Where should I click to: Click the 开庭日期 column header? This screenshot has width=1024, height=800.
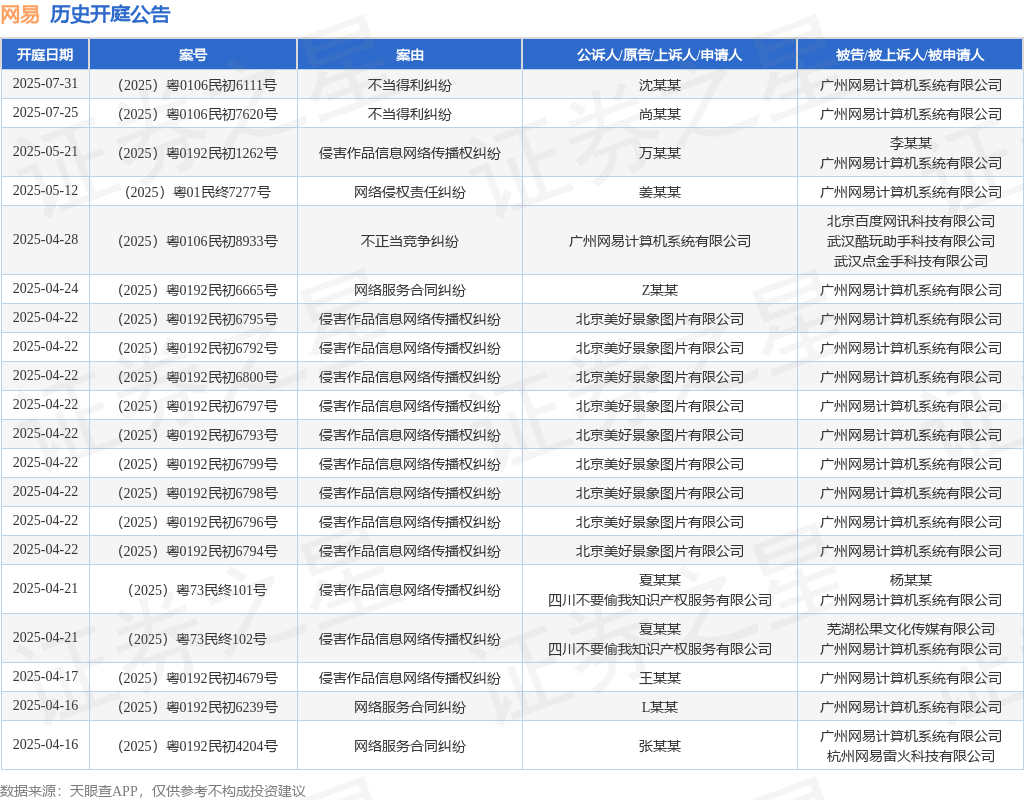click(x=45, y=55)
